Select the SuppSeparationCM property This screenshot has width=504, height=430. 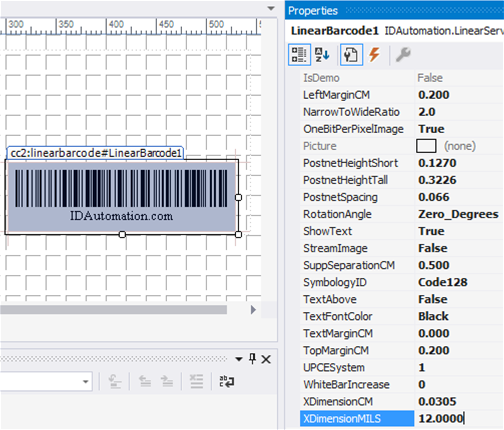coord(349,265)
